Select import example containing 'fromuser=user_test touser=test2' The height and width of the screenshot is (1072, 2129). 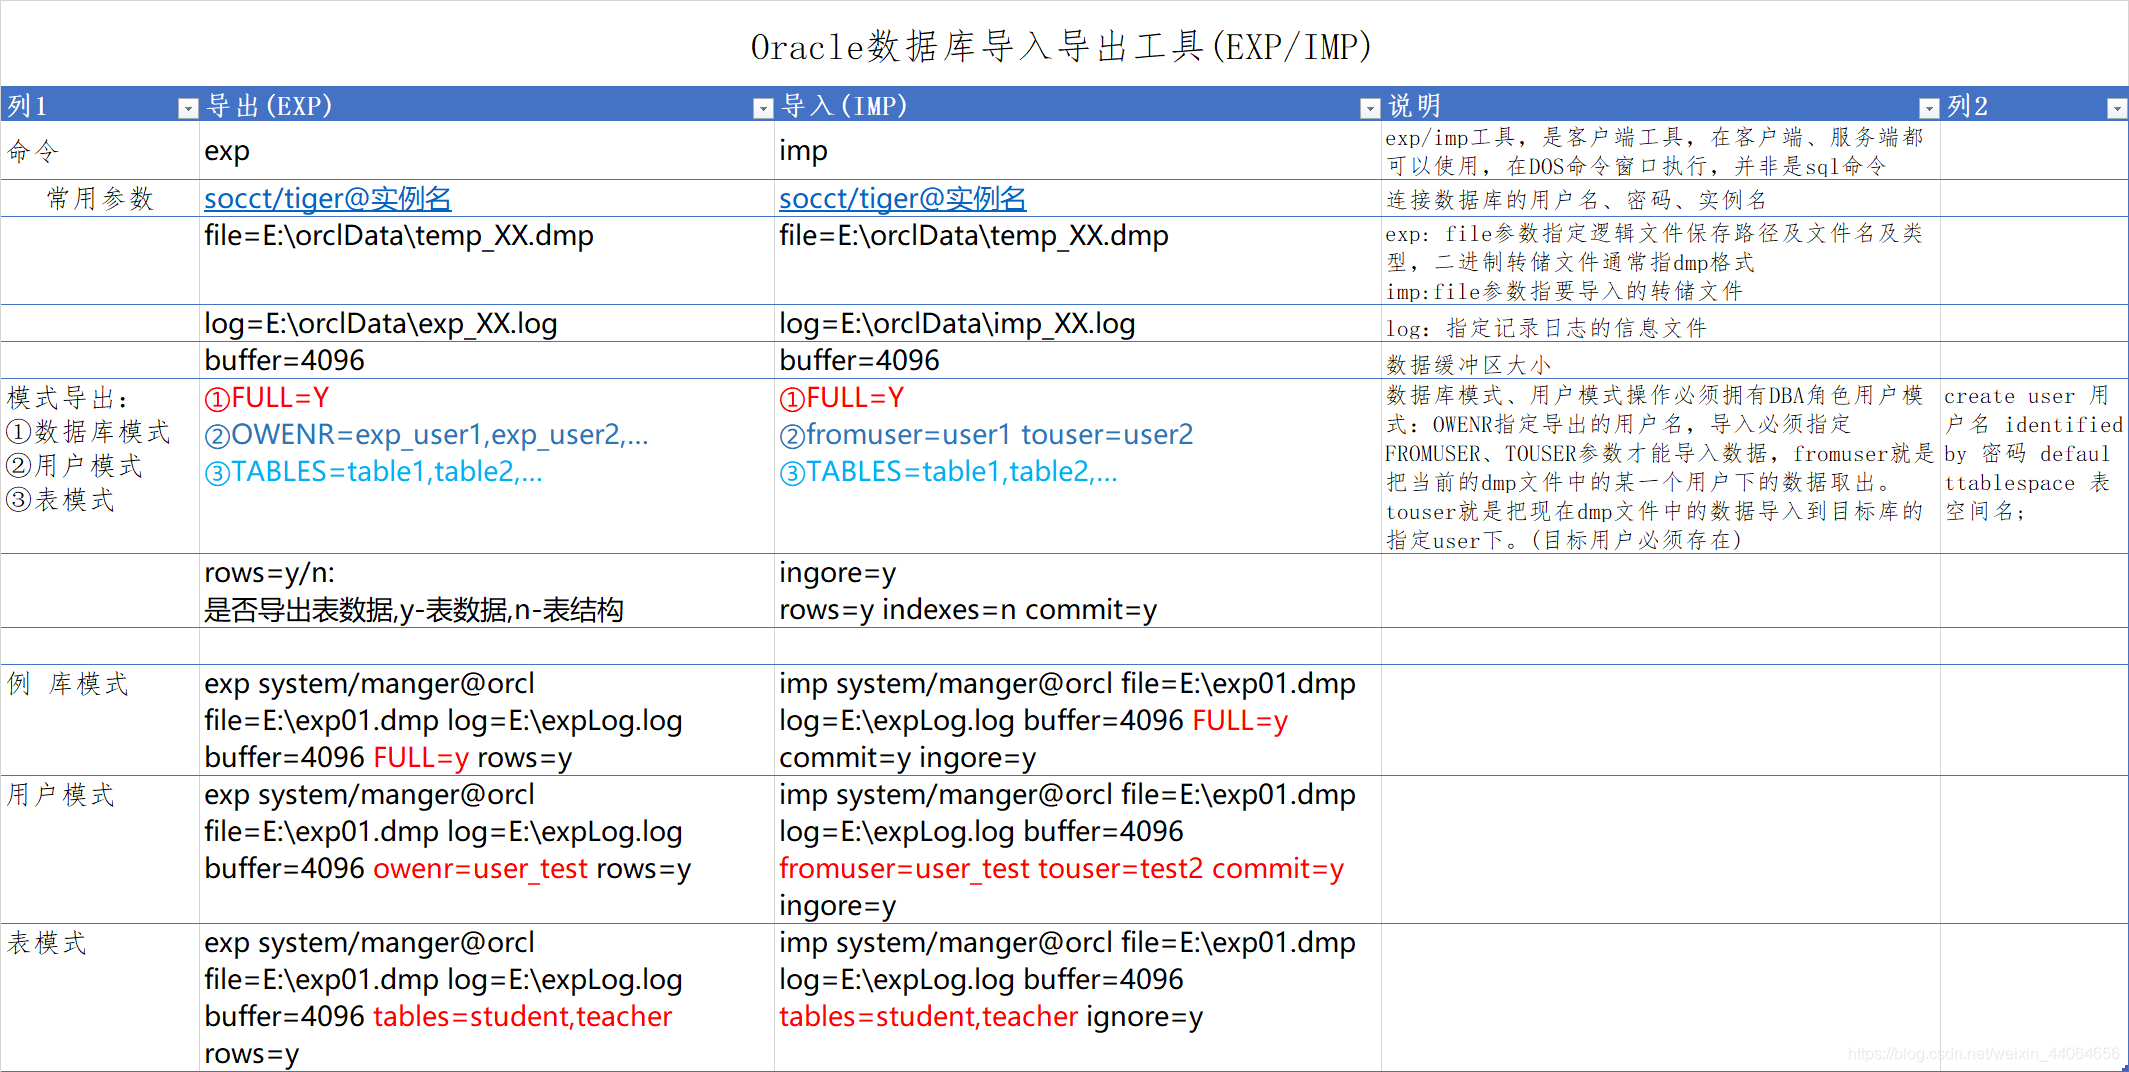point(1078,849)
